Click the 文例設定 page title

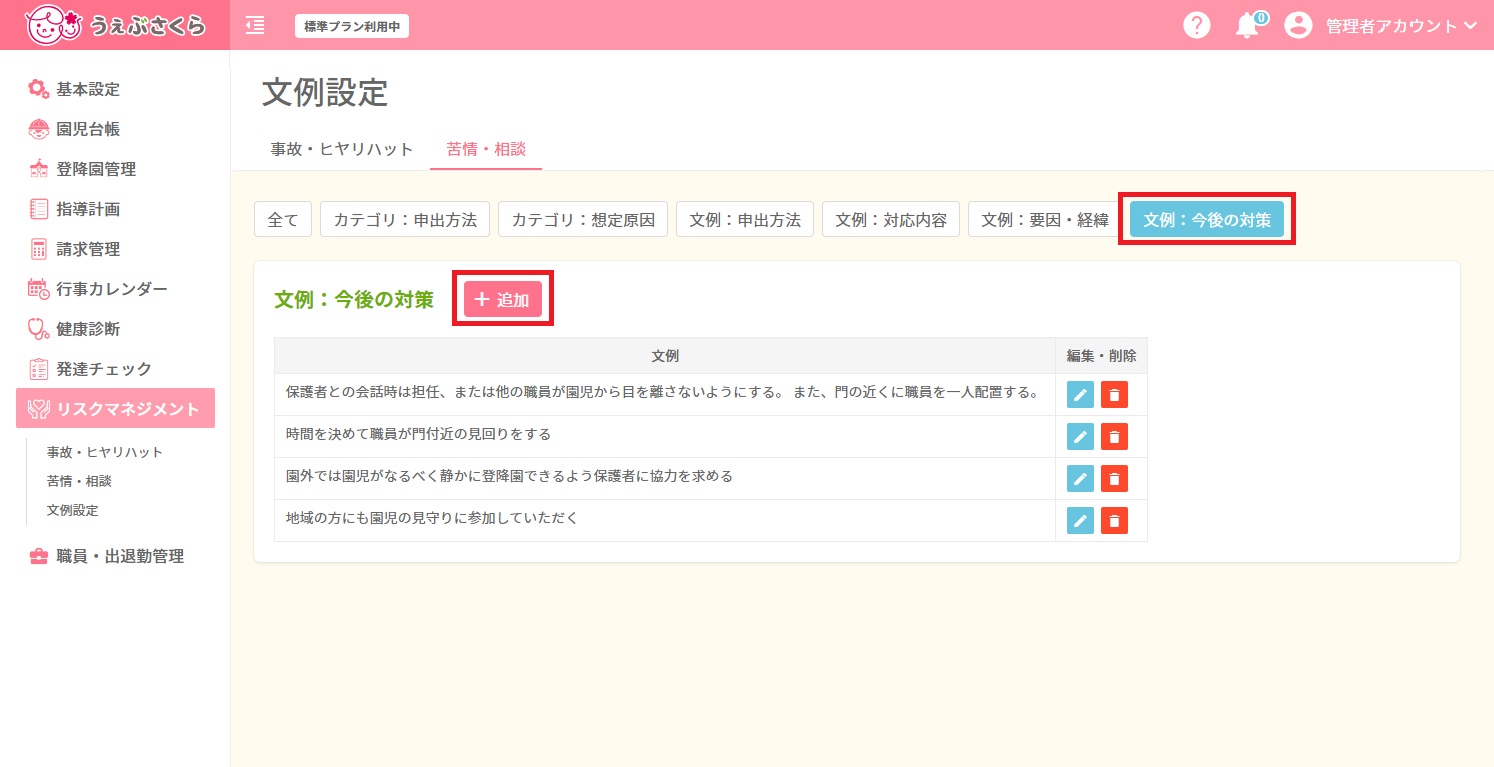click(x=325, y=92)
